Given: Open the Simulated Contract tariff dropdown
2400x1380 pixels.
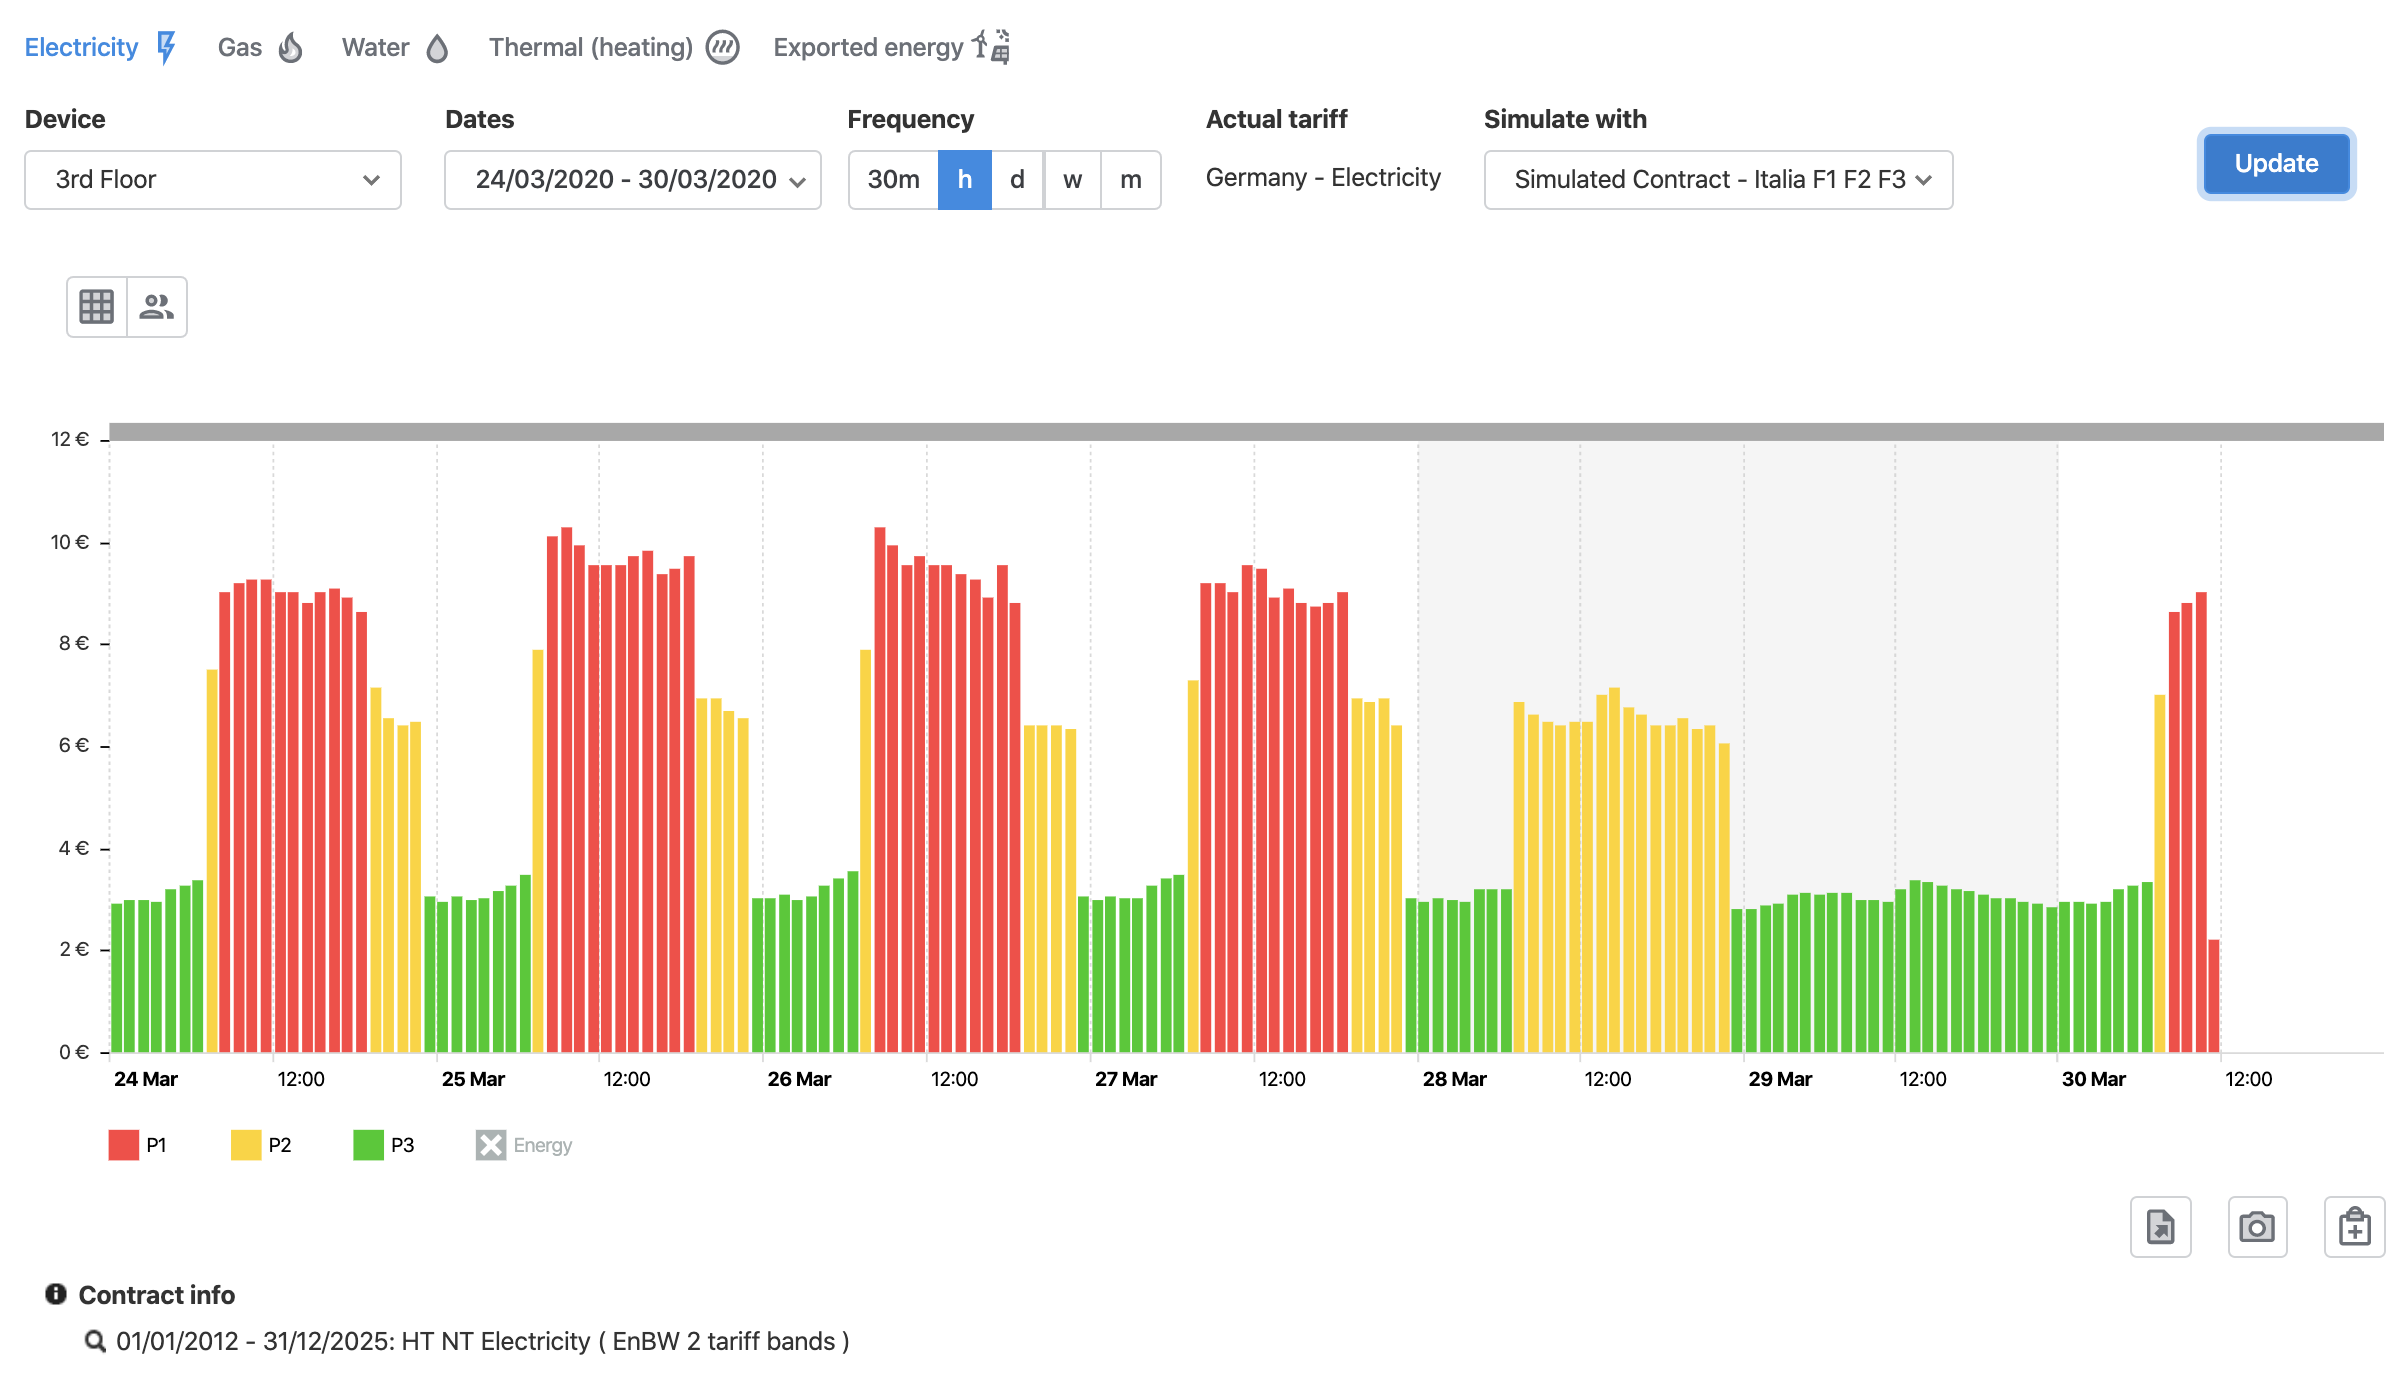Looking at the screenshot, I should pyautogui.click(x=1718, y=180).
